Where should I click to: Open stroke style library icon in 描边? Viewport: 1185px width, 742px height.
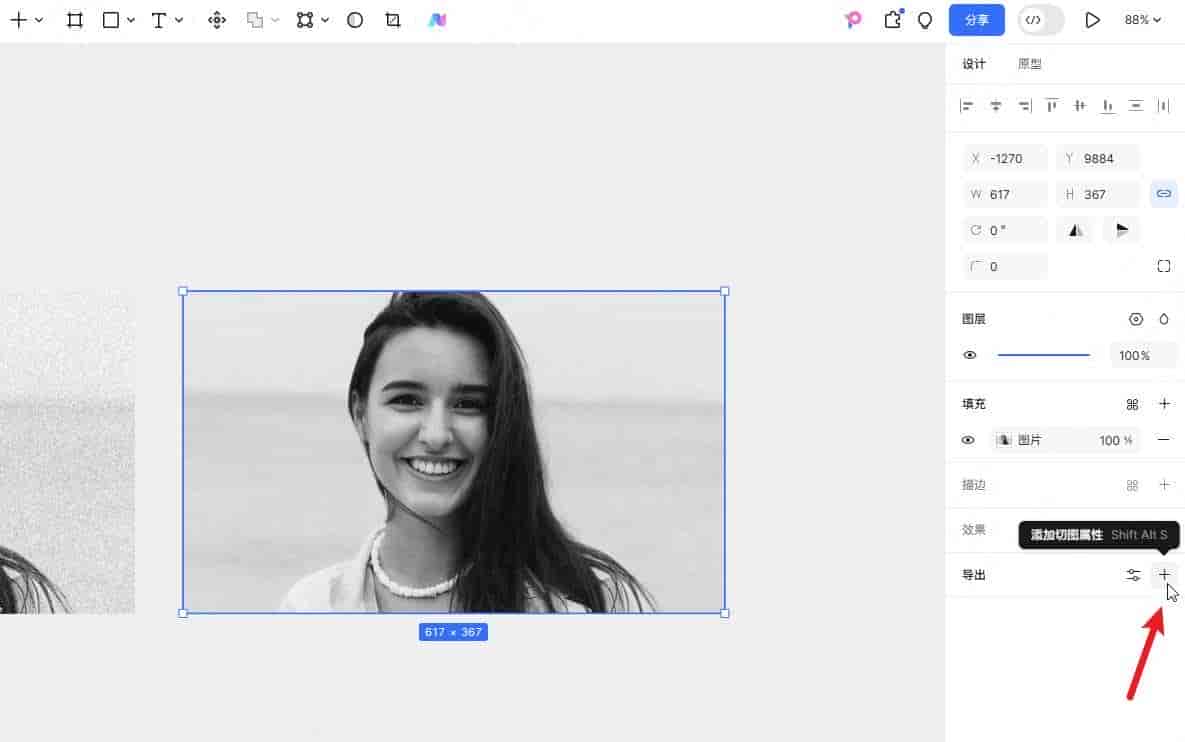1132,486
